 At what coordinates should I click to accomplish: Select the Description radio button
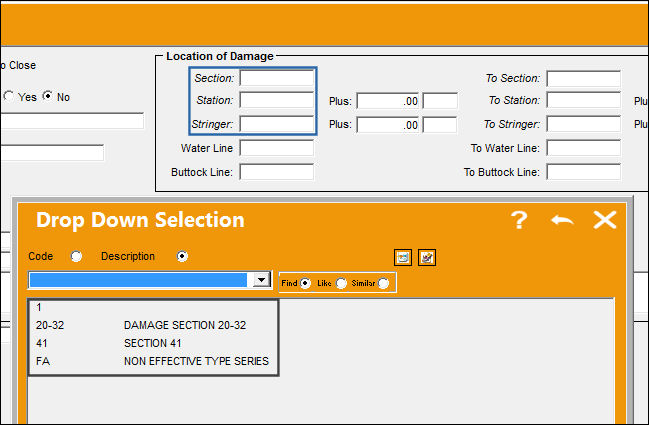[x=182, y=257]
